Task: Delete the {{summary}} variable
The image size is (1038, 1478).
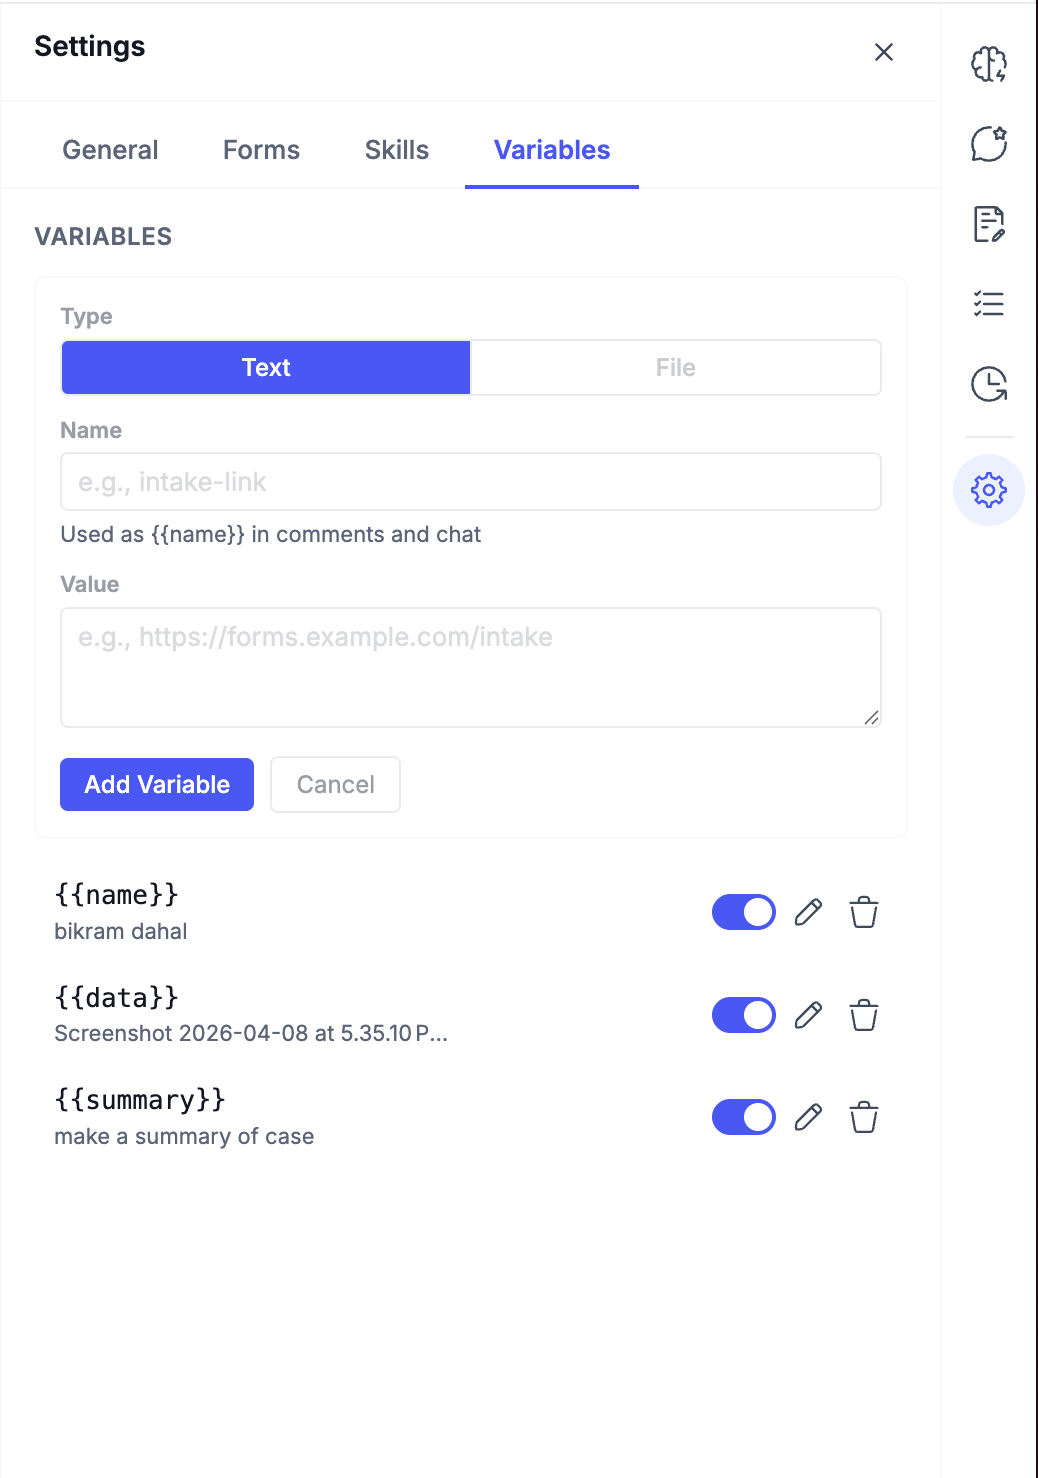Action: pos(864,1117)
